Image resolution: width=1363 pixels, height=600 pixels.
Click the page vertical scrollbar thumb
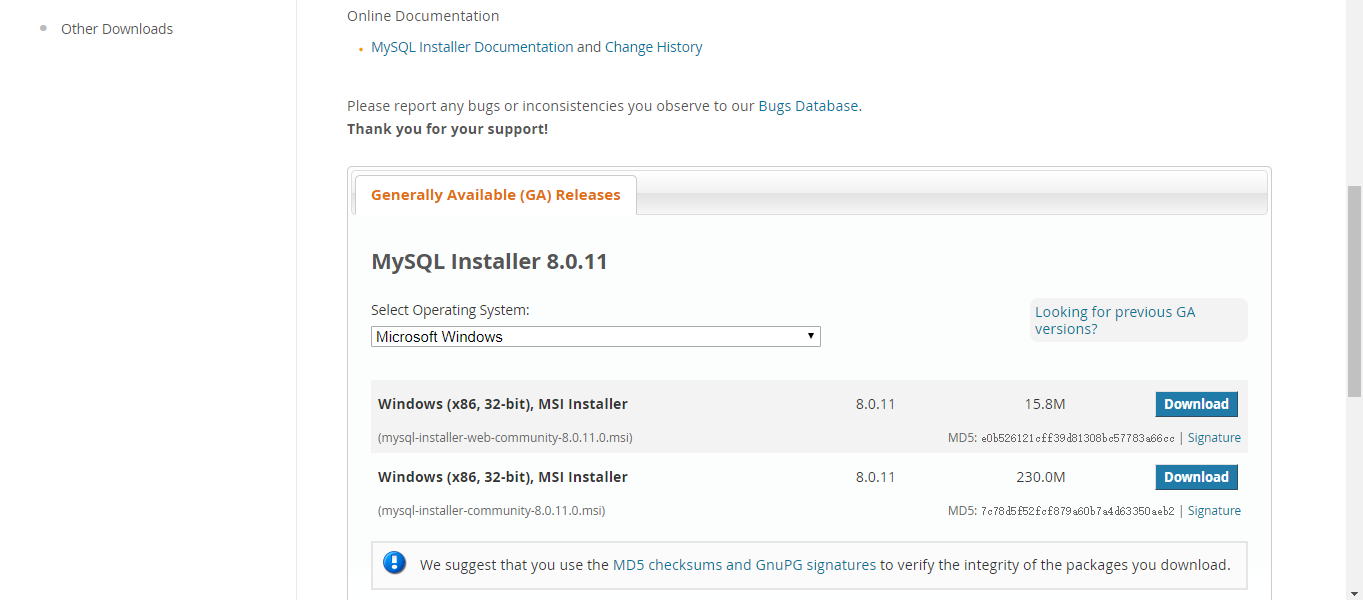coord(1355,291)
